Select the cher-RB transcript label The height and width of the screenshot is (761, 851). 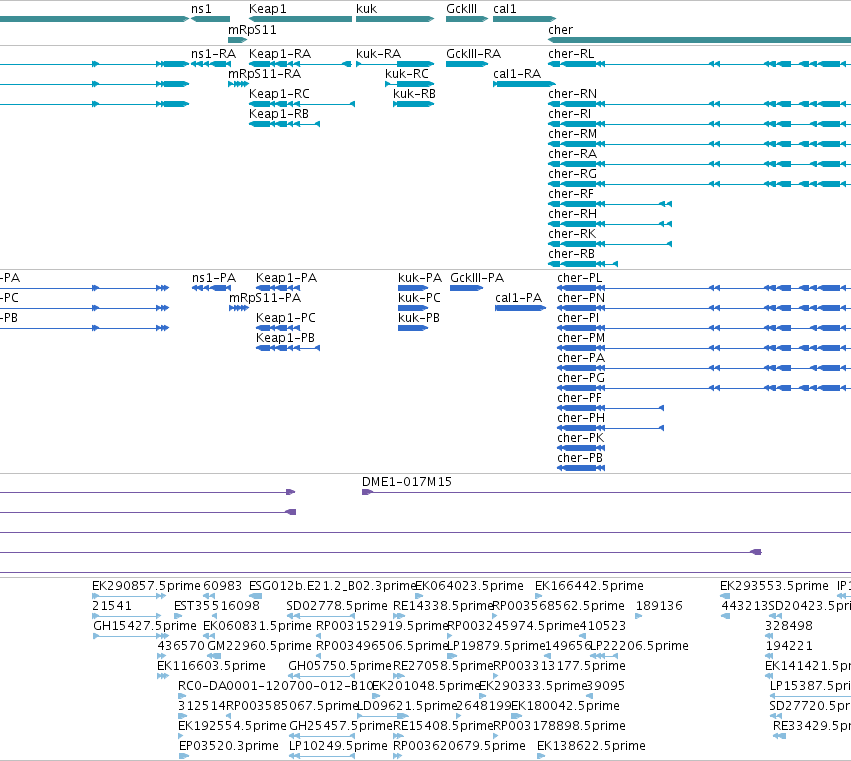point(571,254)
